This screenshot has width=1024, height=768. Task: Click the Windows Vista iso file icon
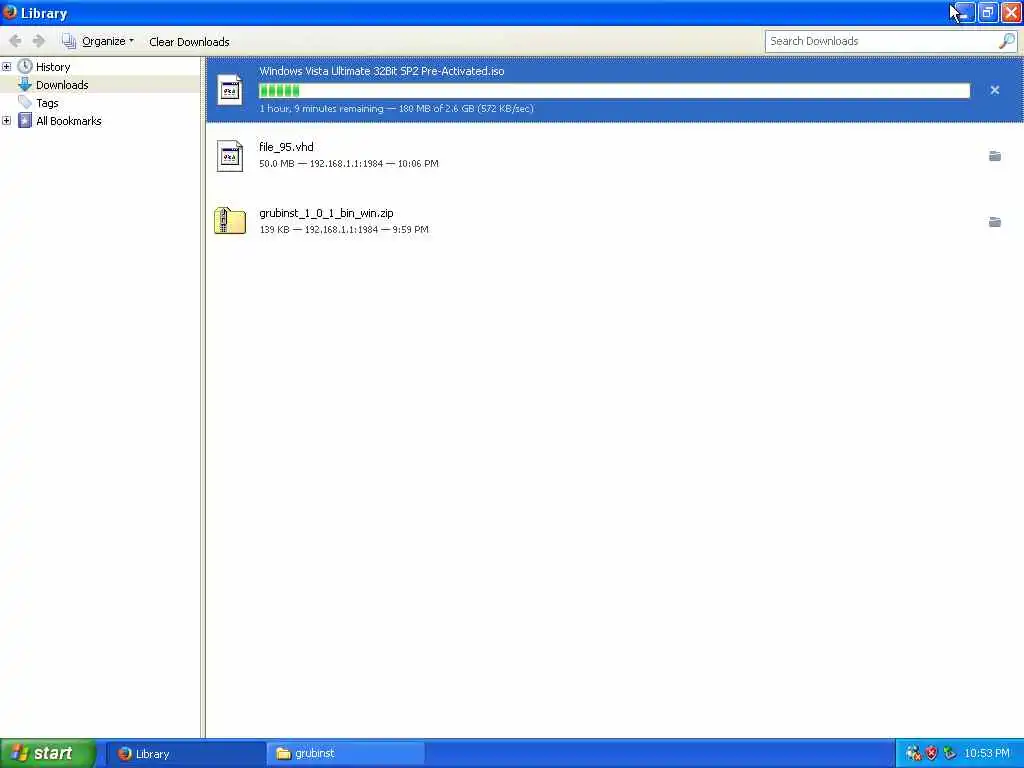pyautogui.click(x=230, y=90)
